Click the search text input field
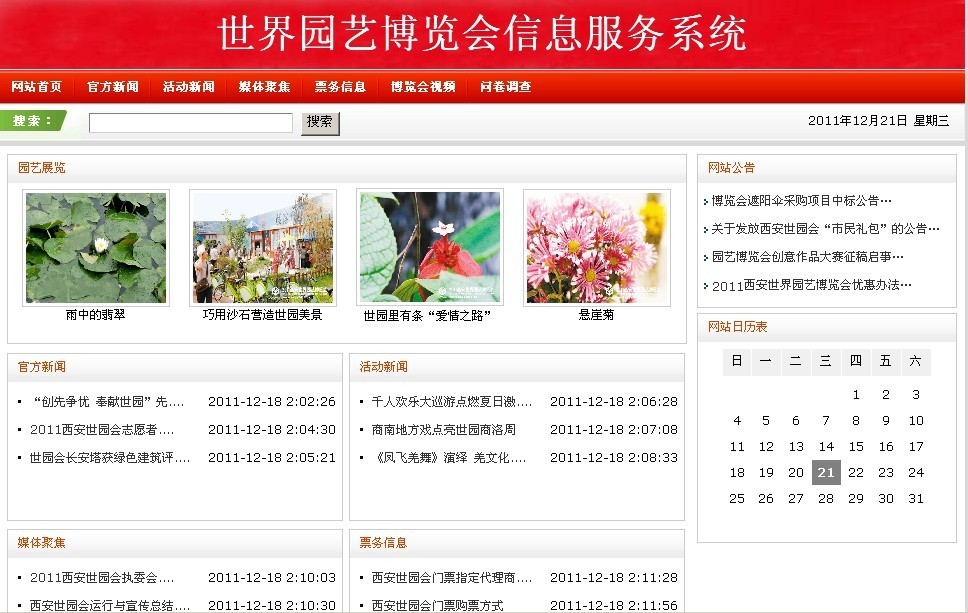 [191, 123]
